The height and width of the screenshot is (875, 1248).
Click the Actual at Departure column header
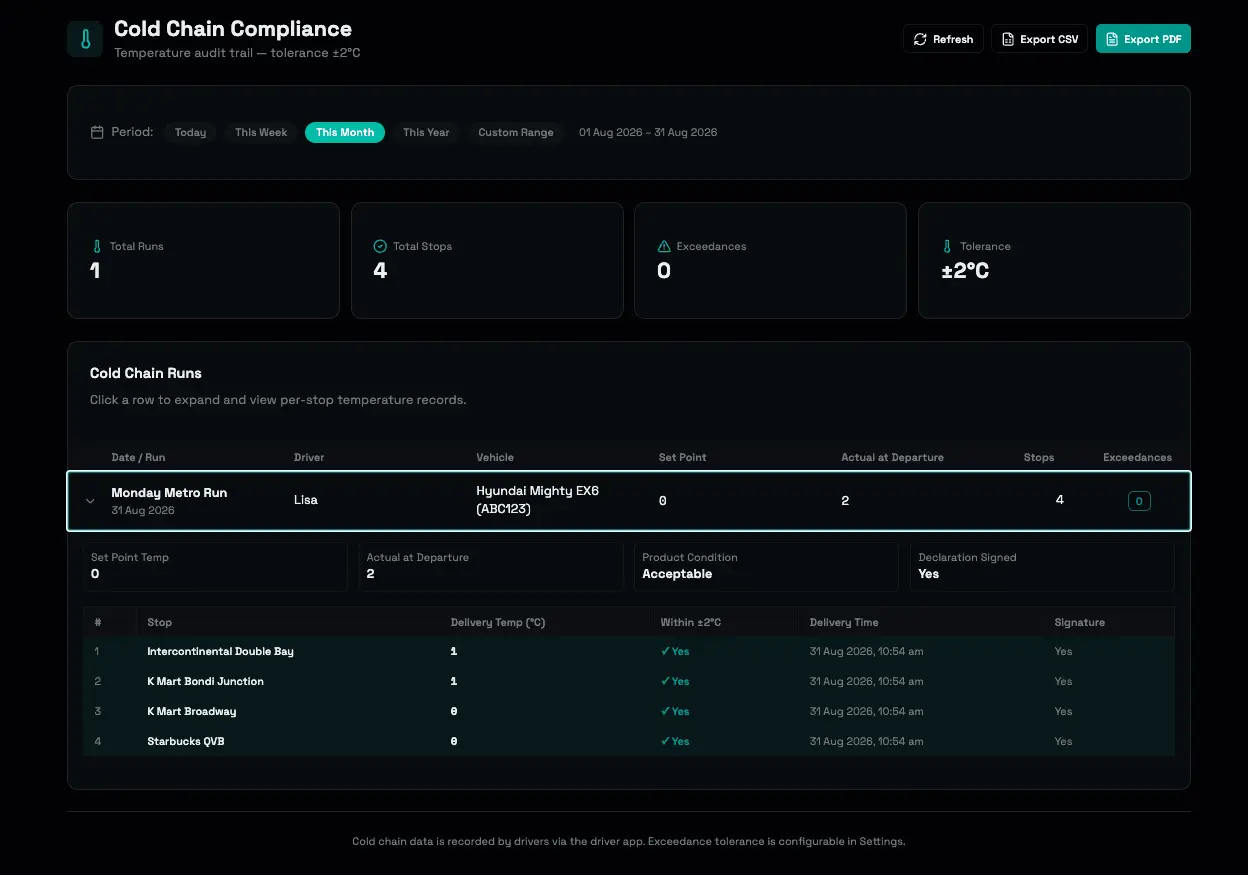[x=892, y=457]
